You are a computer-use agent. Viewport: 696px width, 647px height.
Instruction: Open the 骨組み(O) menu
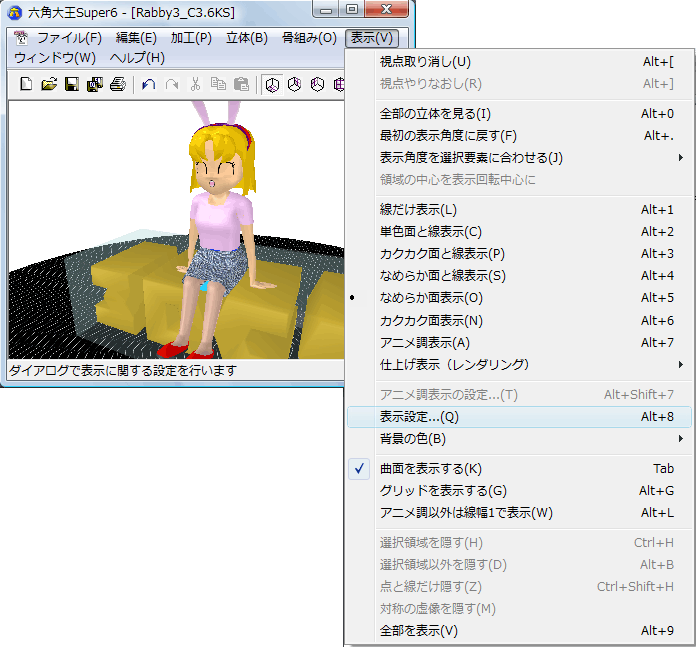309,38
